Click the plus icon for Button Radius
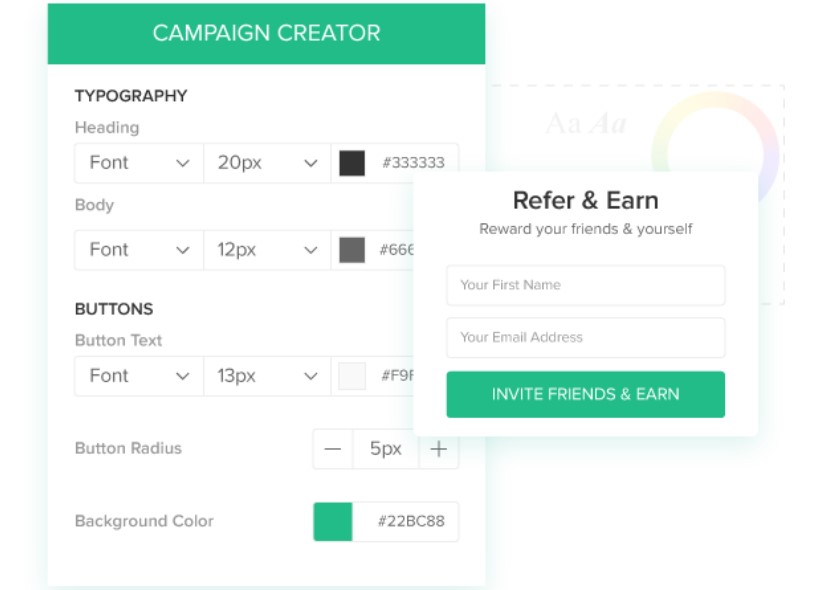This screenshot has width=819, height=590. point(439,449)
